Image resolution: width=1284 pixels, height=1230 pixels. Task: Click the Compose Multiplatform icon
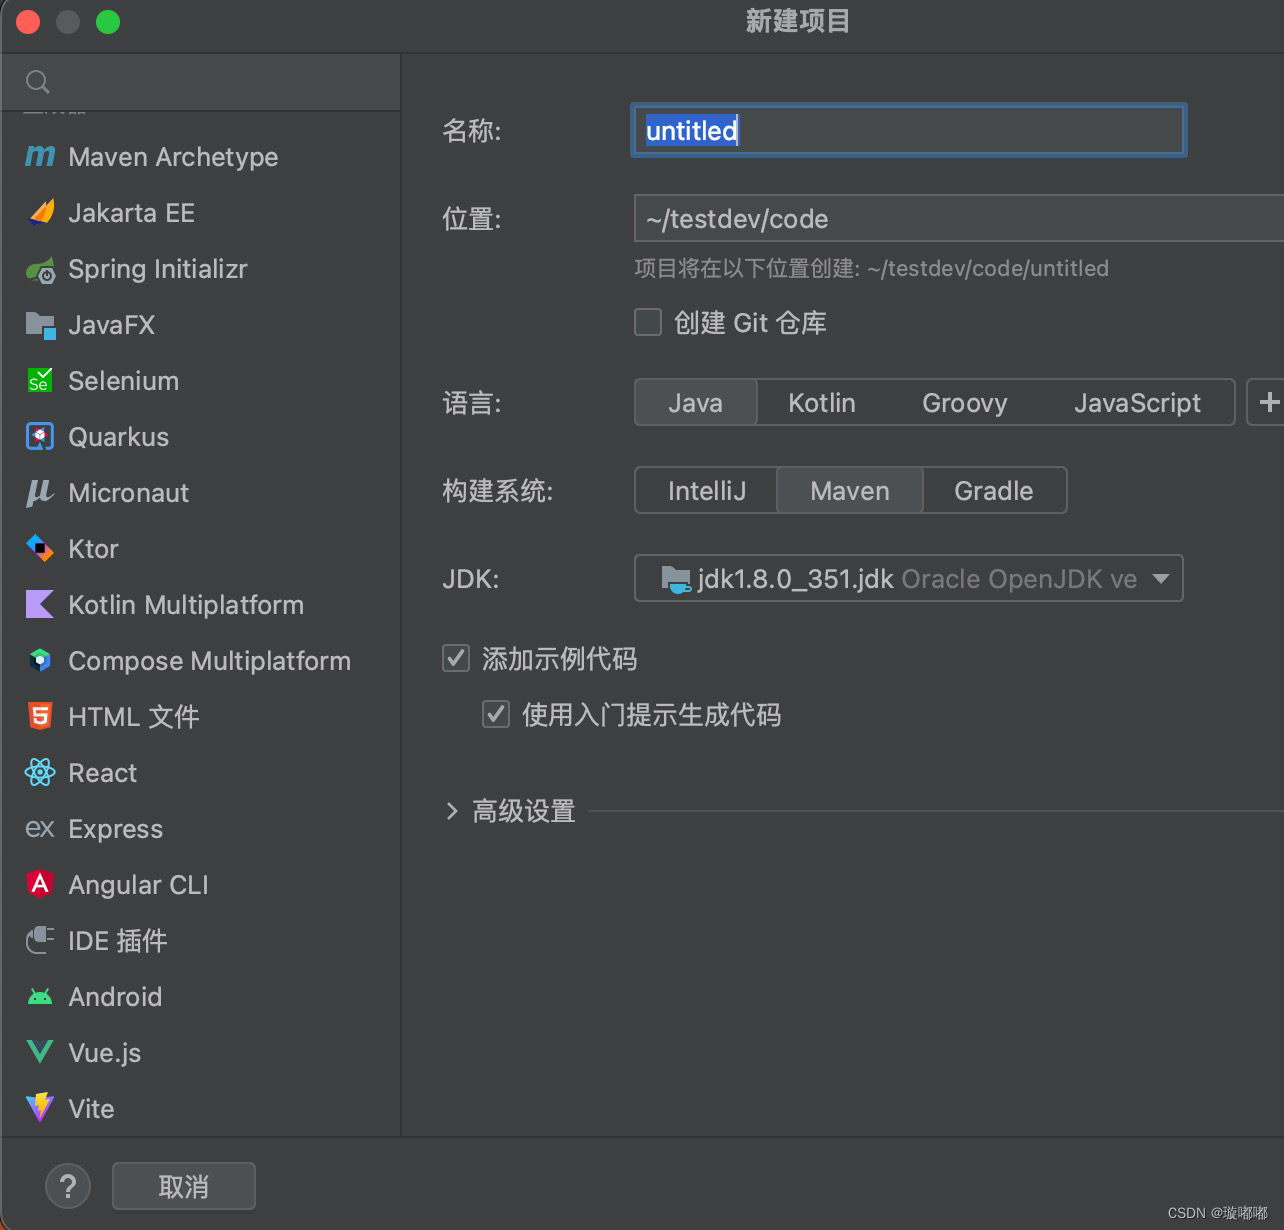click(40, 660)
